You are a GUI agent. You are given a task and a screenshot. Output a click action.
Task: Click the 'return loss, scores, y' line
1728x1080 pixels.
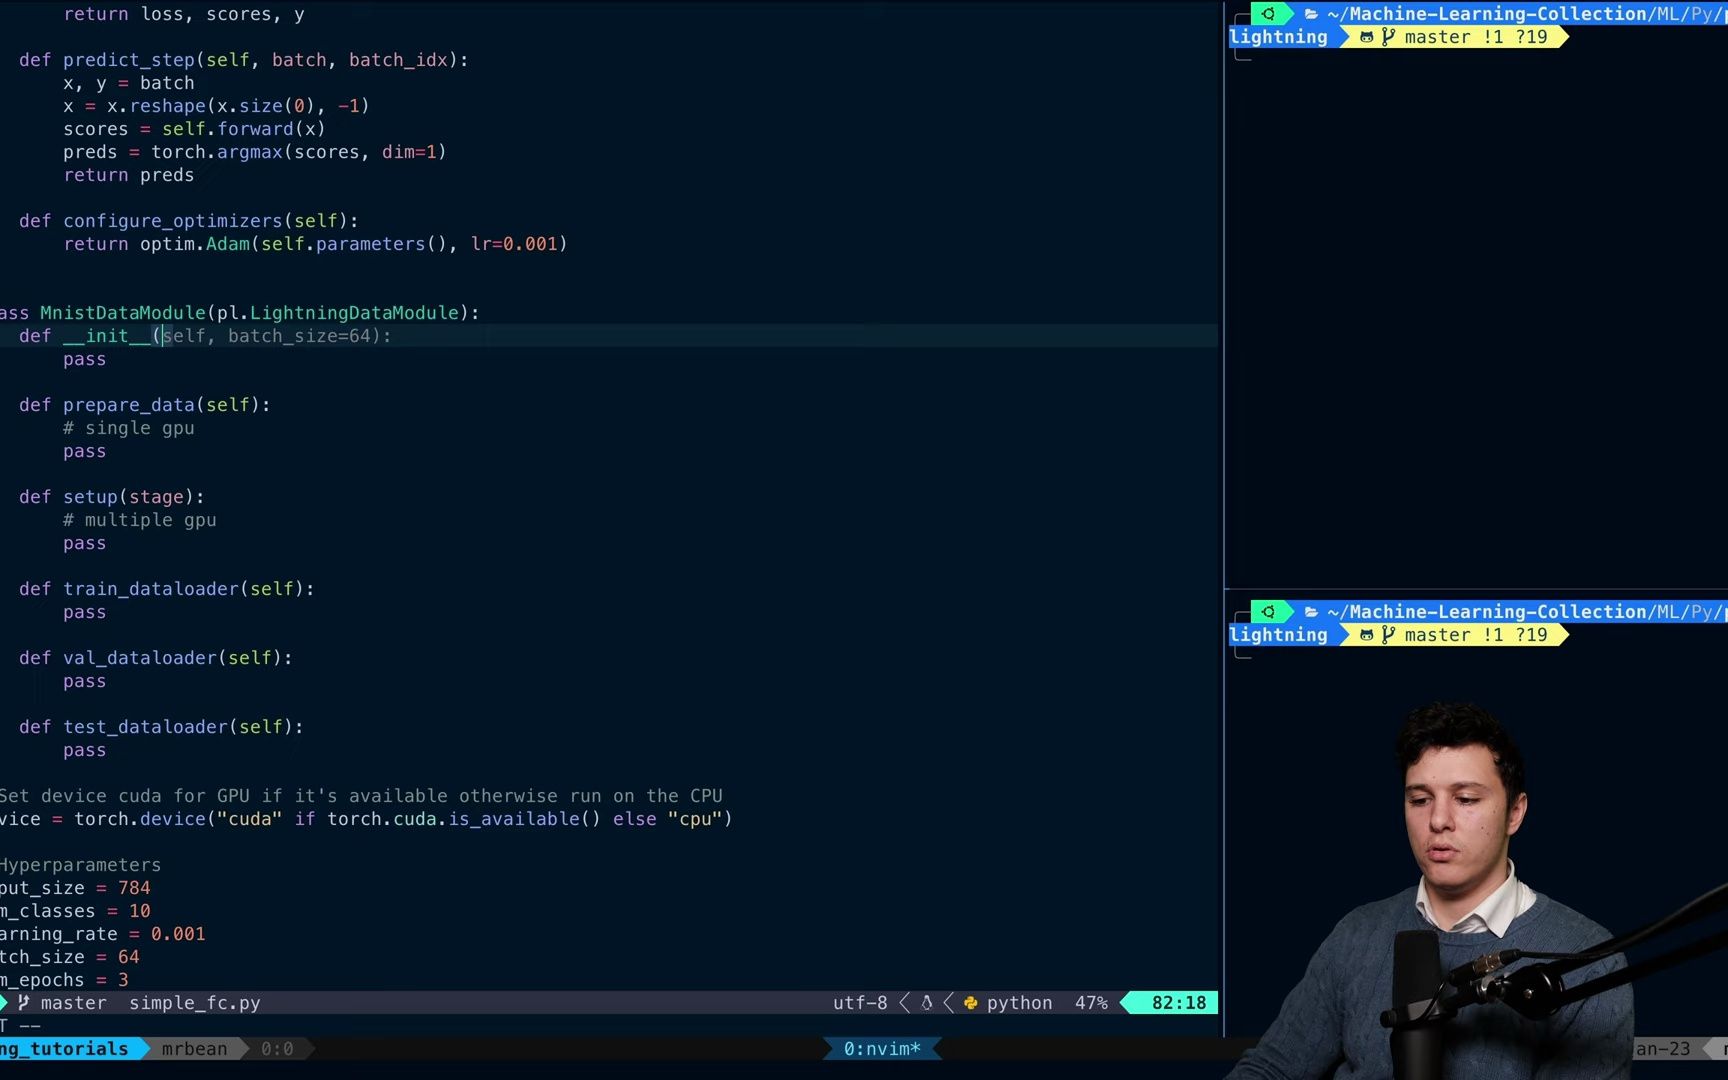tap(184, 14)
